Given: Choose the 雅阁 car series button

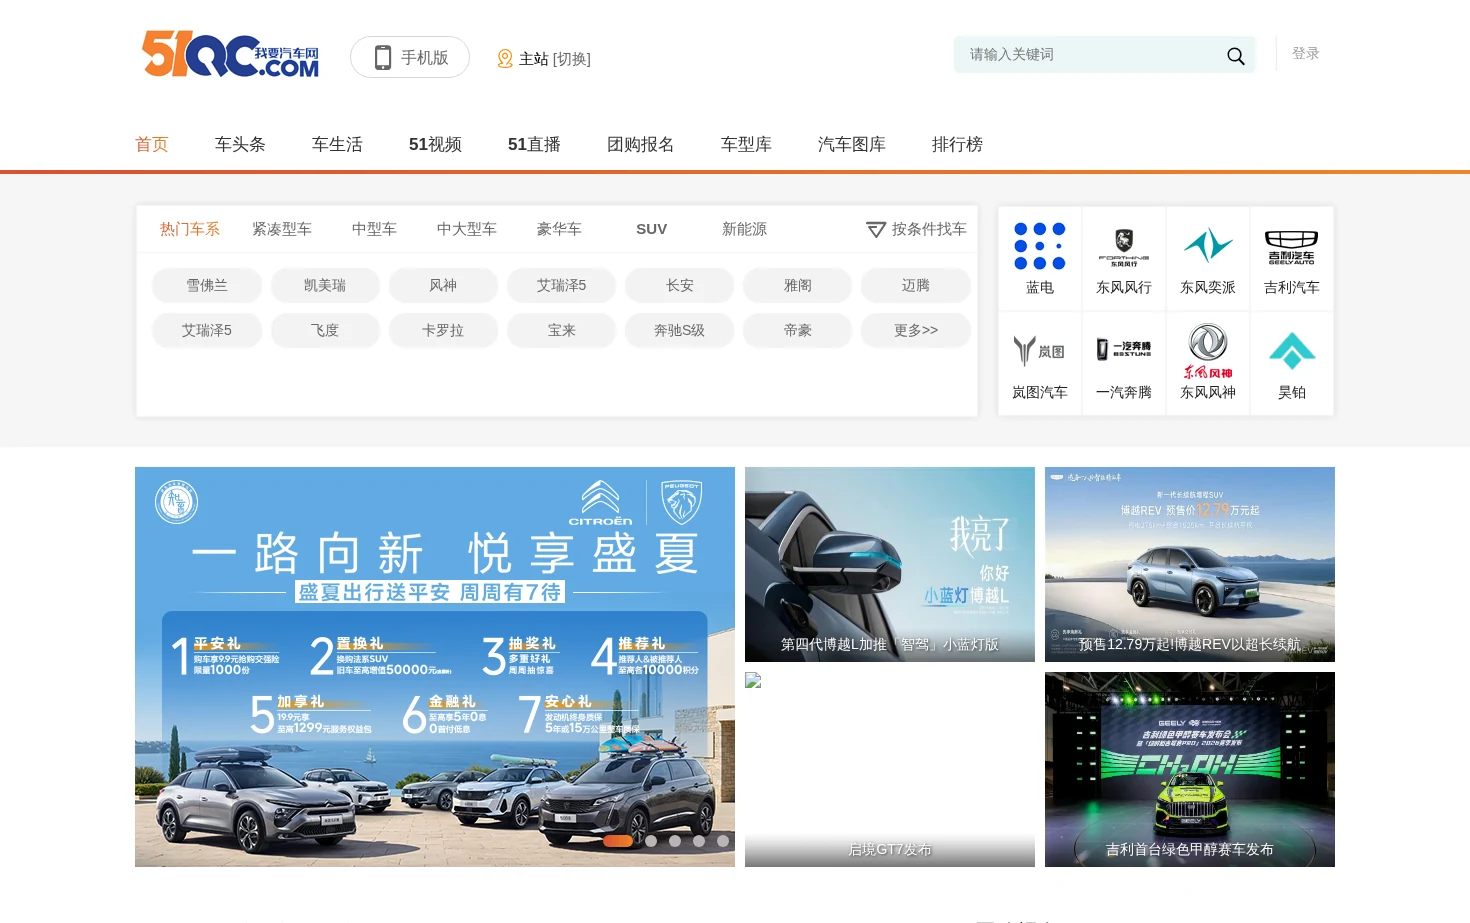Looking at the screenshot, I should [798, 285].
